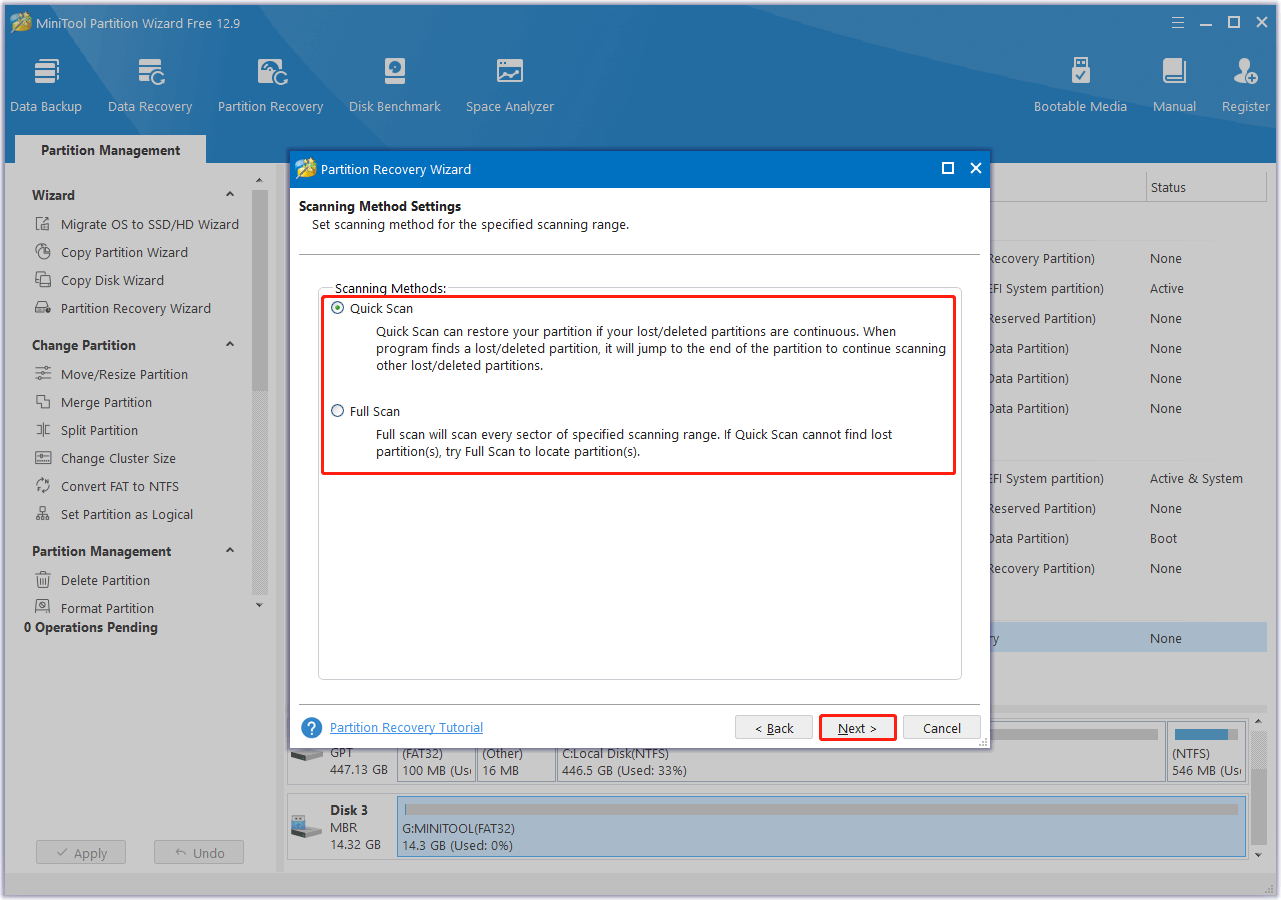Open the Data Backup feature
This screenshot has width=1281, height=900.
pyautogui.click(x=46, y=82)
